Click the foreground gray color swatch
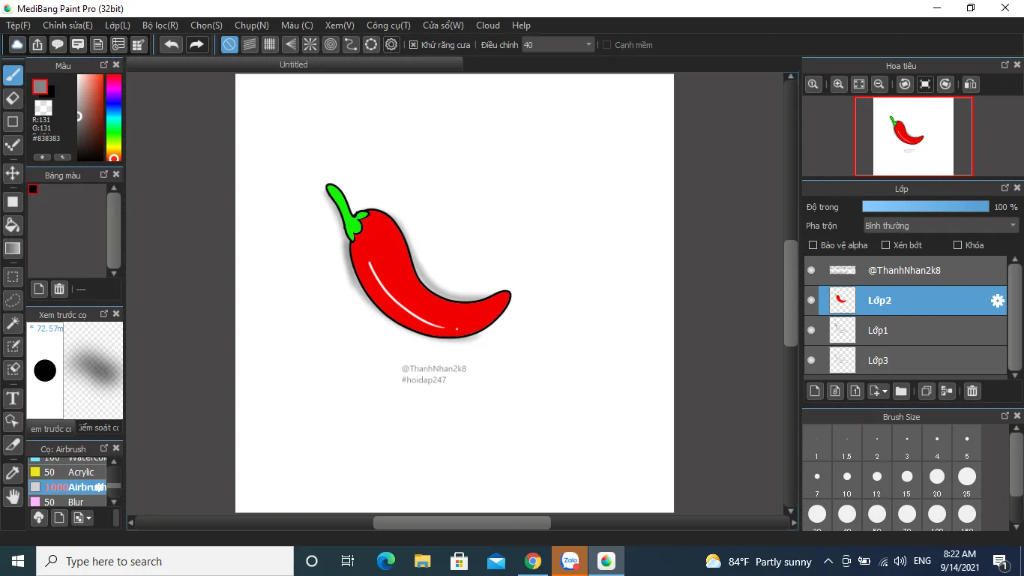The image size is (1024, 576). 40,86
